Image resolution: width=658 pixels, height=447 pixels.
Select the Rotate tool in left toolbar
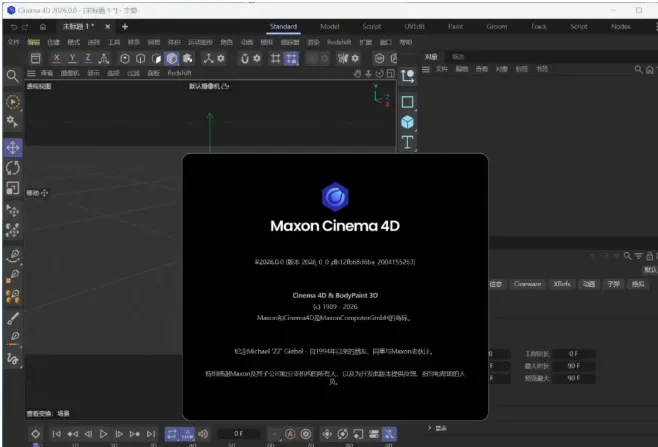[13, 168]
